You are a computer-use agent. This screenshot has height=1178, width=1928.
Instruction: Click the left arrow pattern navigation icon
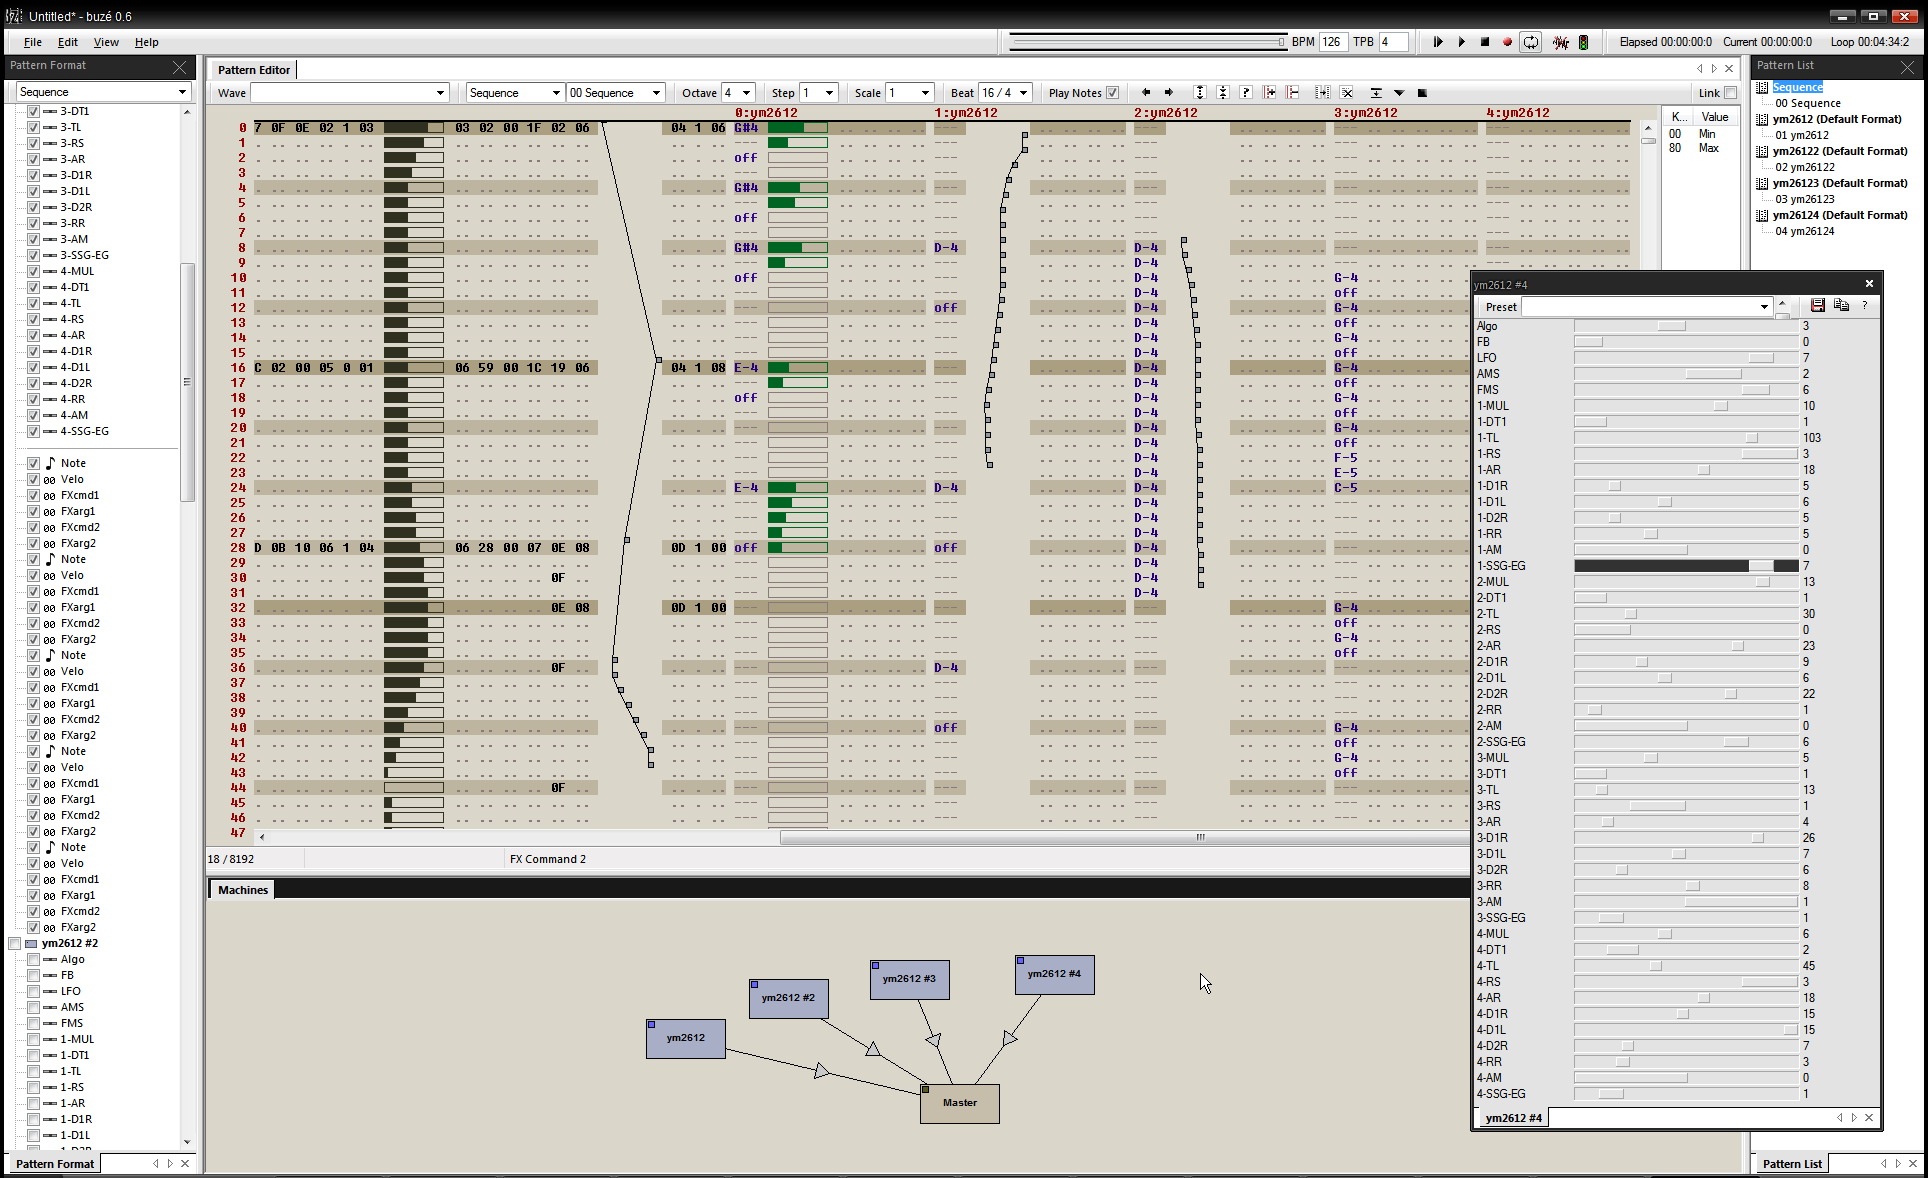(1146, 93)
